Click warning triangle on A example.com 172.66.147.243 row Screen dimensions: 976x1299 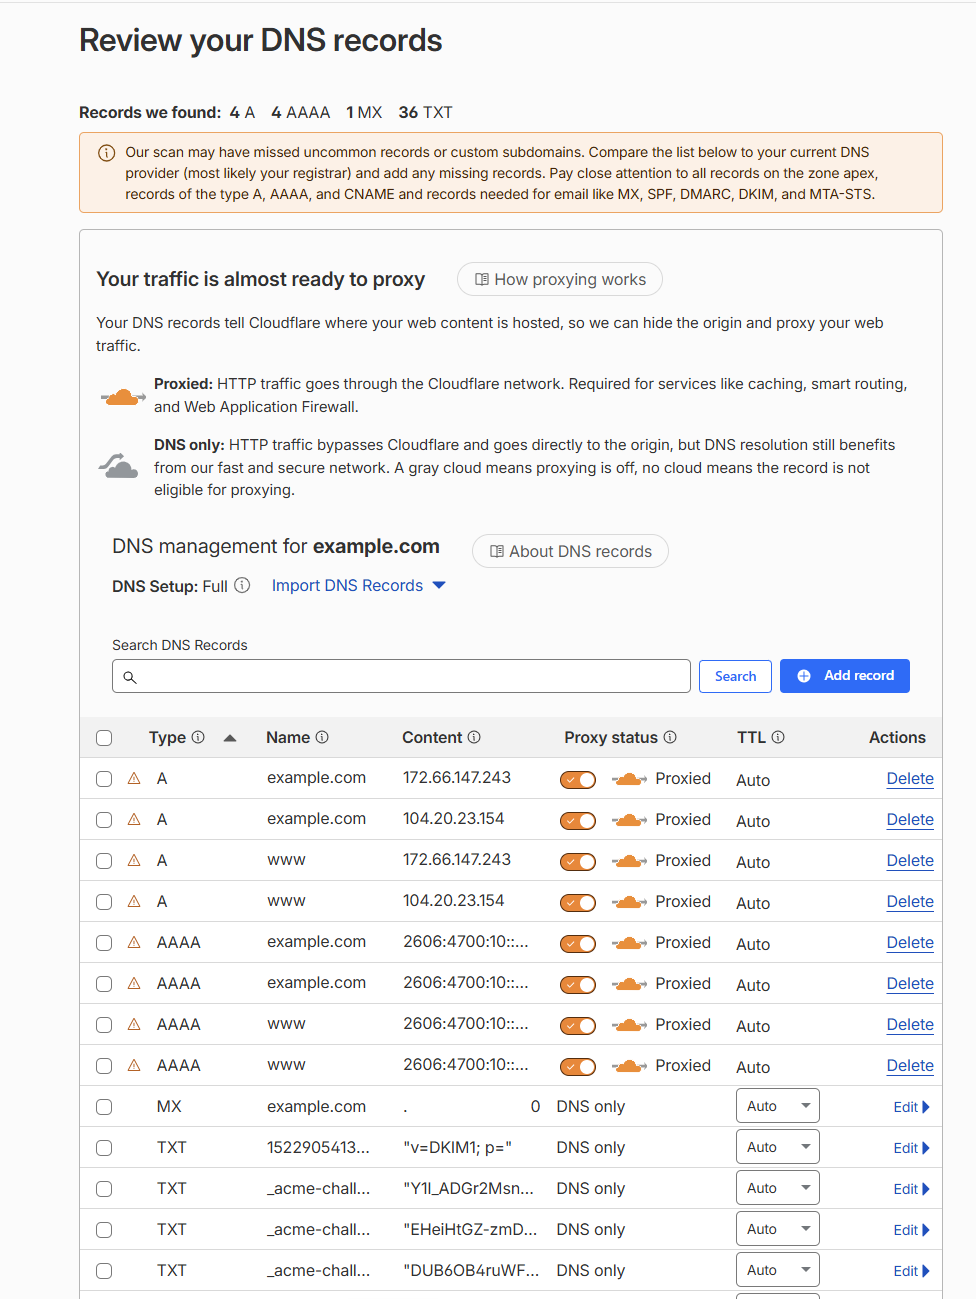[x=134, y=778]
